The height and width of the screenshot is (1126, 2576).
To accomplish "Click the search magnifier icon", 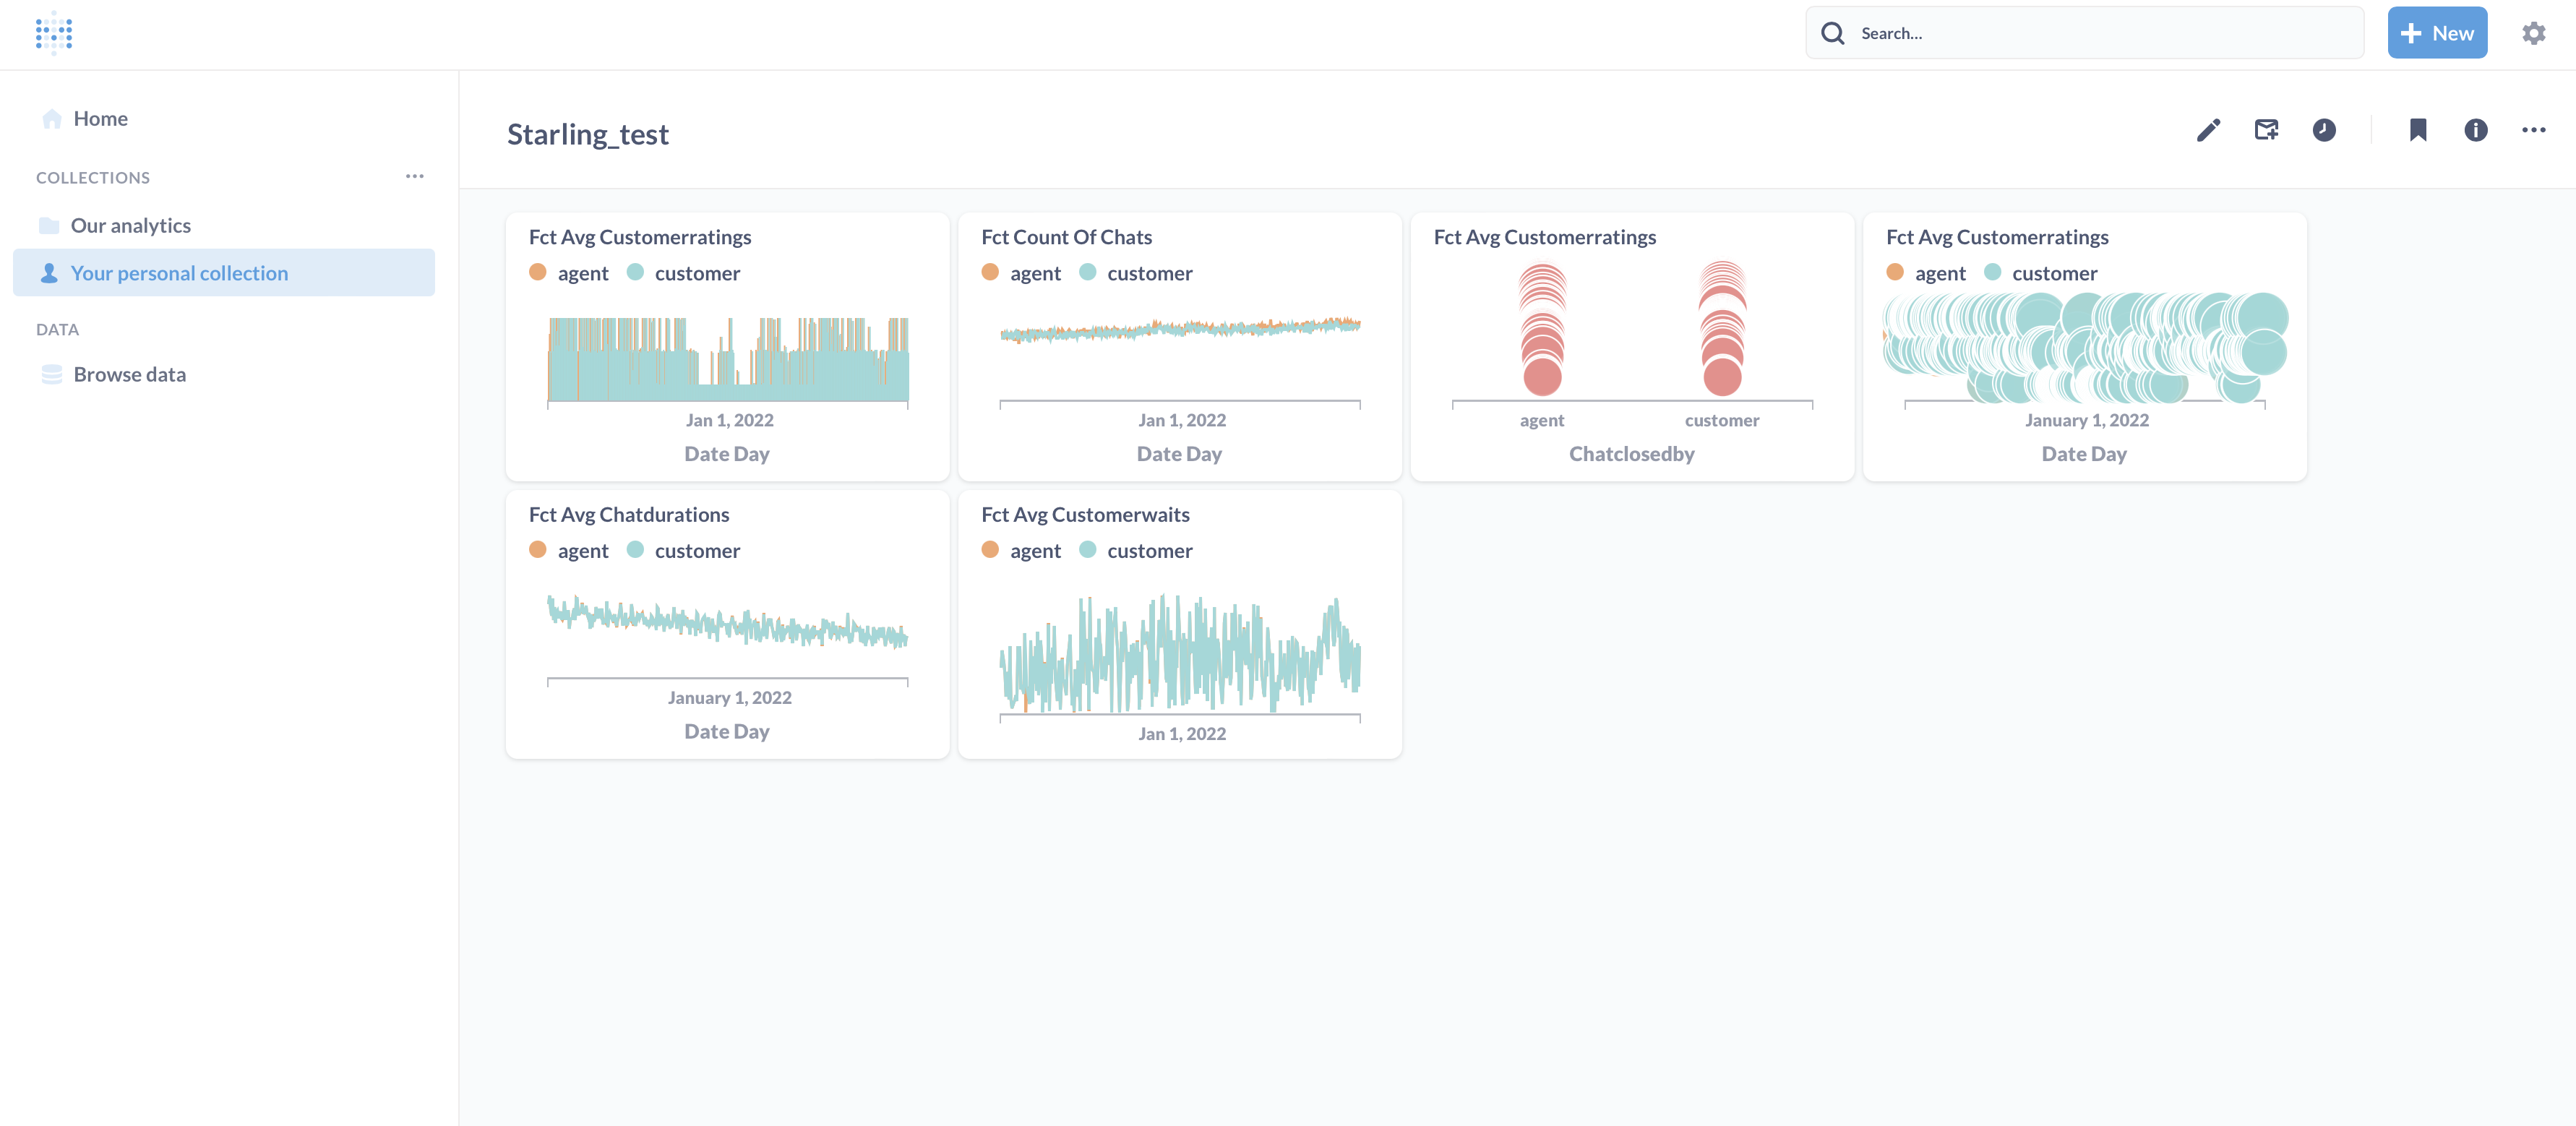I will [1832, 33].
